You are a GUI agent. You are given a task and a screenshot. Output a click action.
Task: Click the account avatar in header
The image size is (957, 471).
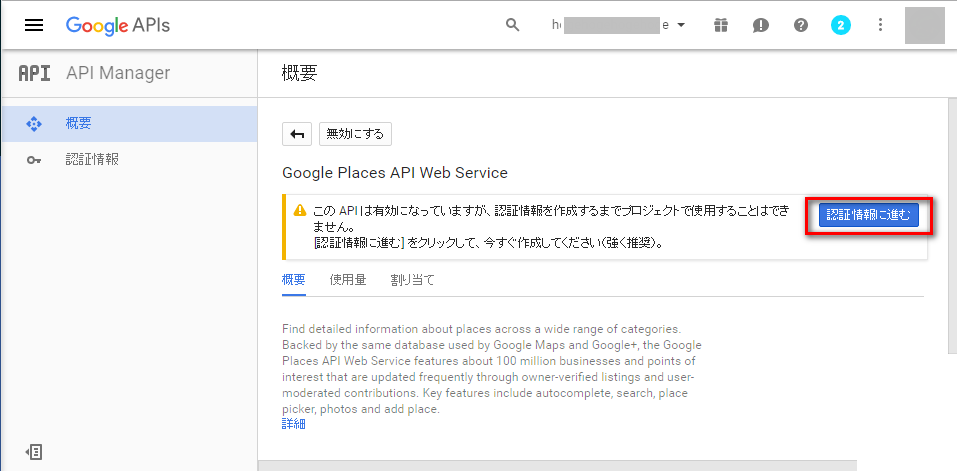click(x=924, y=25)
